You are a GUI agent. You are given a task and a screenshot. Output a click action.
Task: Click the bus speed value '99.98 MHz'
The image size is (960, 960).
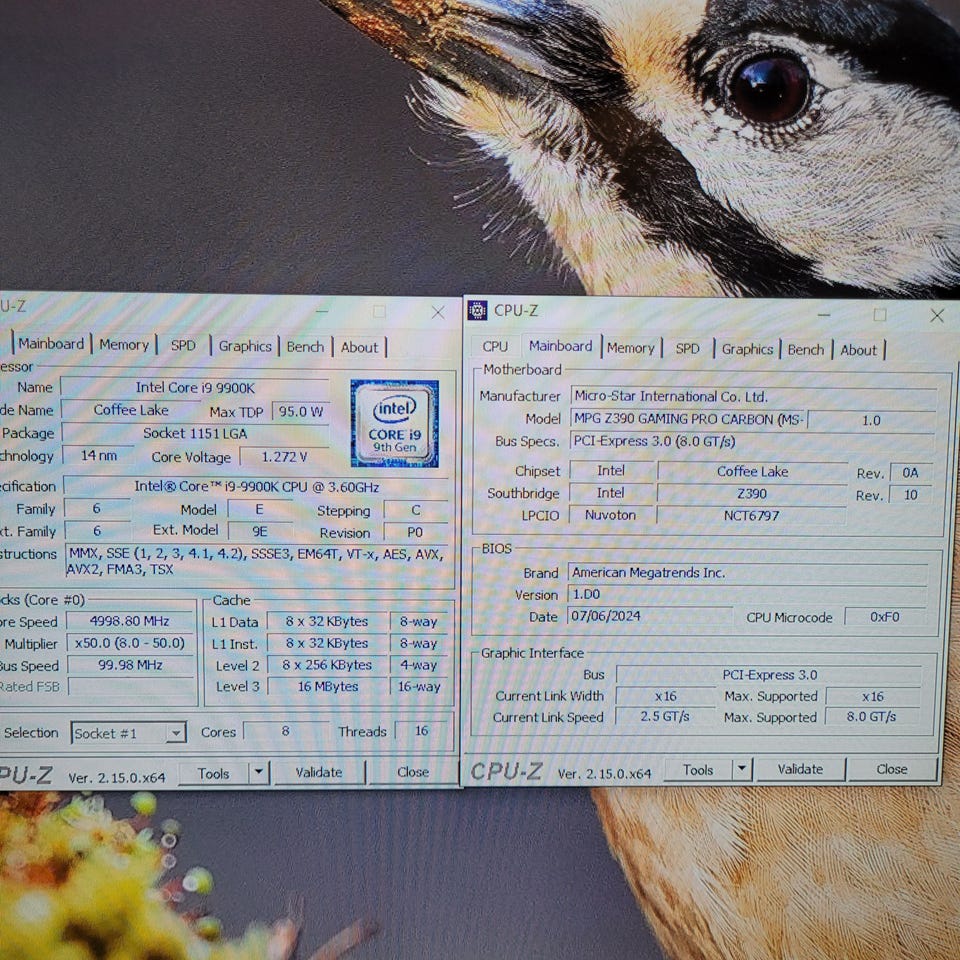130,665
